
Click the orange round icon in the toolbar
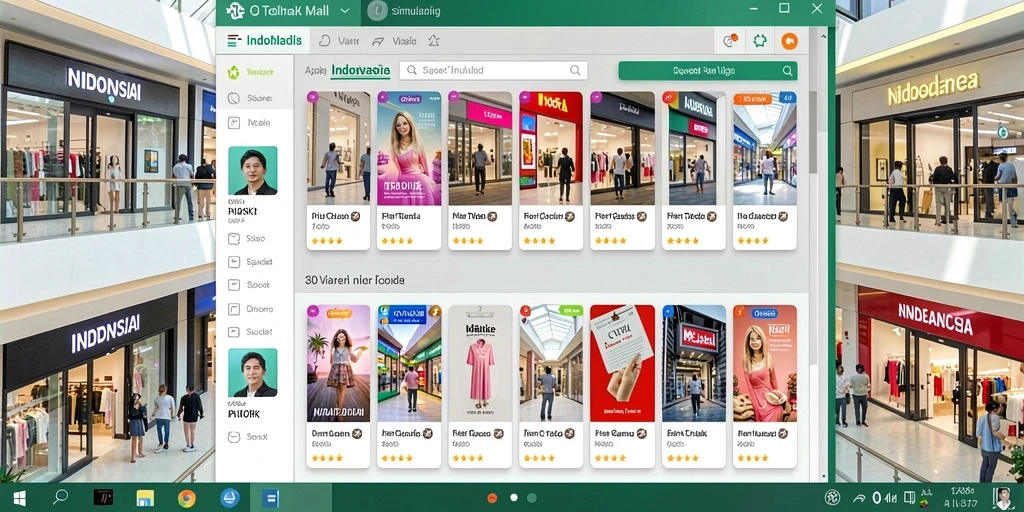click(x=790, y=41)
